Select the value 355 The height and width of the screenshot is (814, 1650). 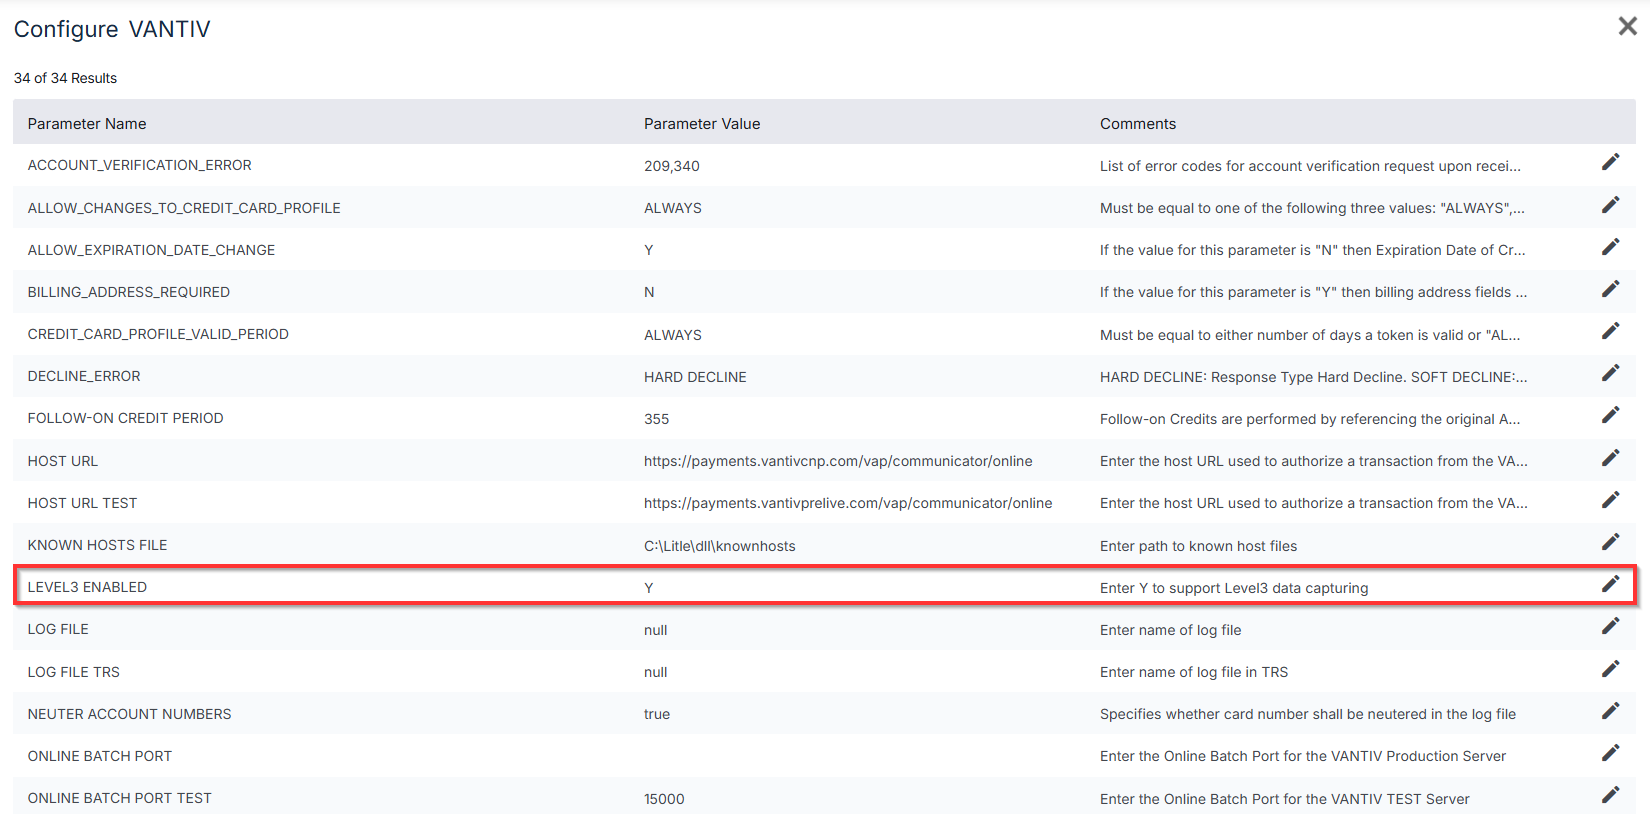click(657, 419)
